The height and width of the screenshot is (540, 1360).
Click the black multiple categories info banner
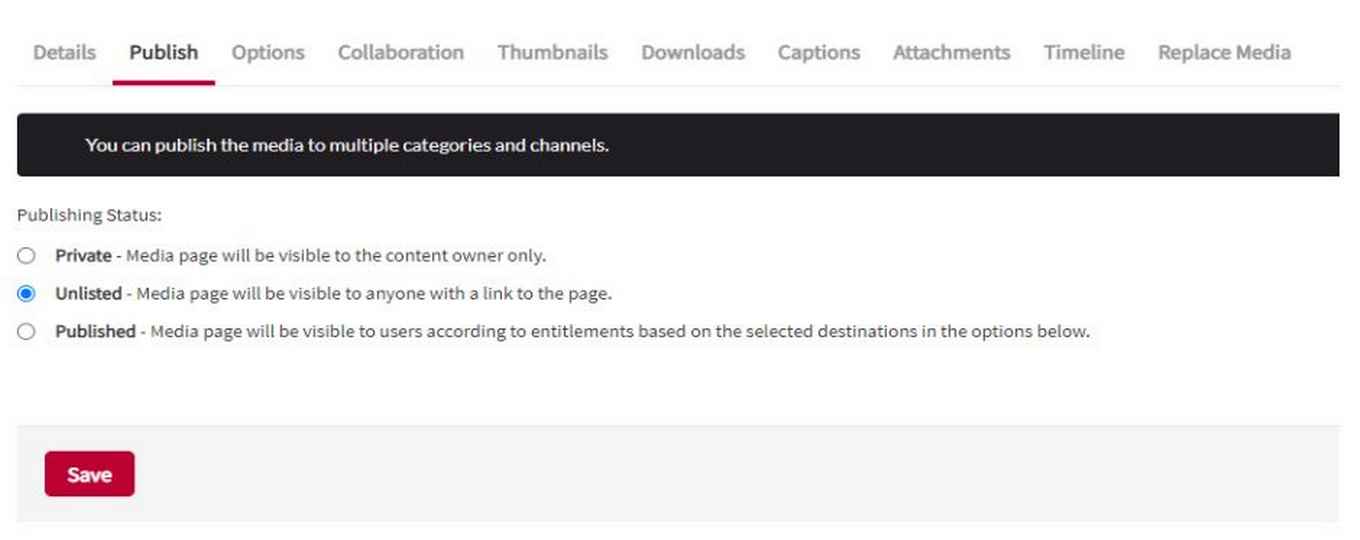(x=677, y=145)
